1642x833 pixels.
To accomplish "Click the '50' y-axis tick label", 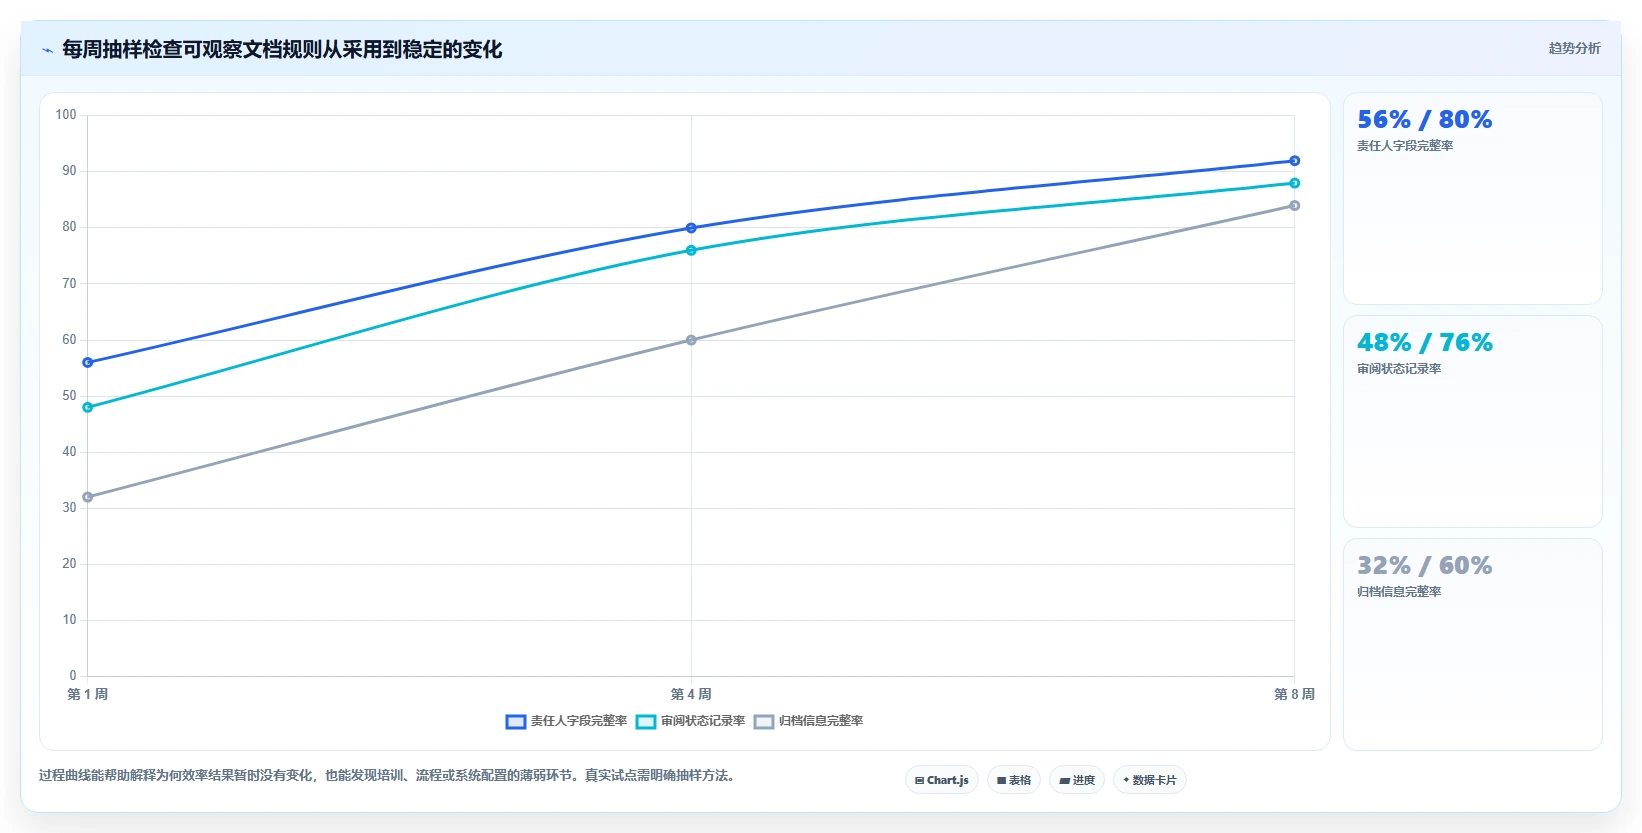I will point(69,396).
